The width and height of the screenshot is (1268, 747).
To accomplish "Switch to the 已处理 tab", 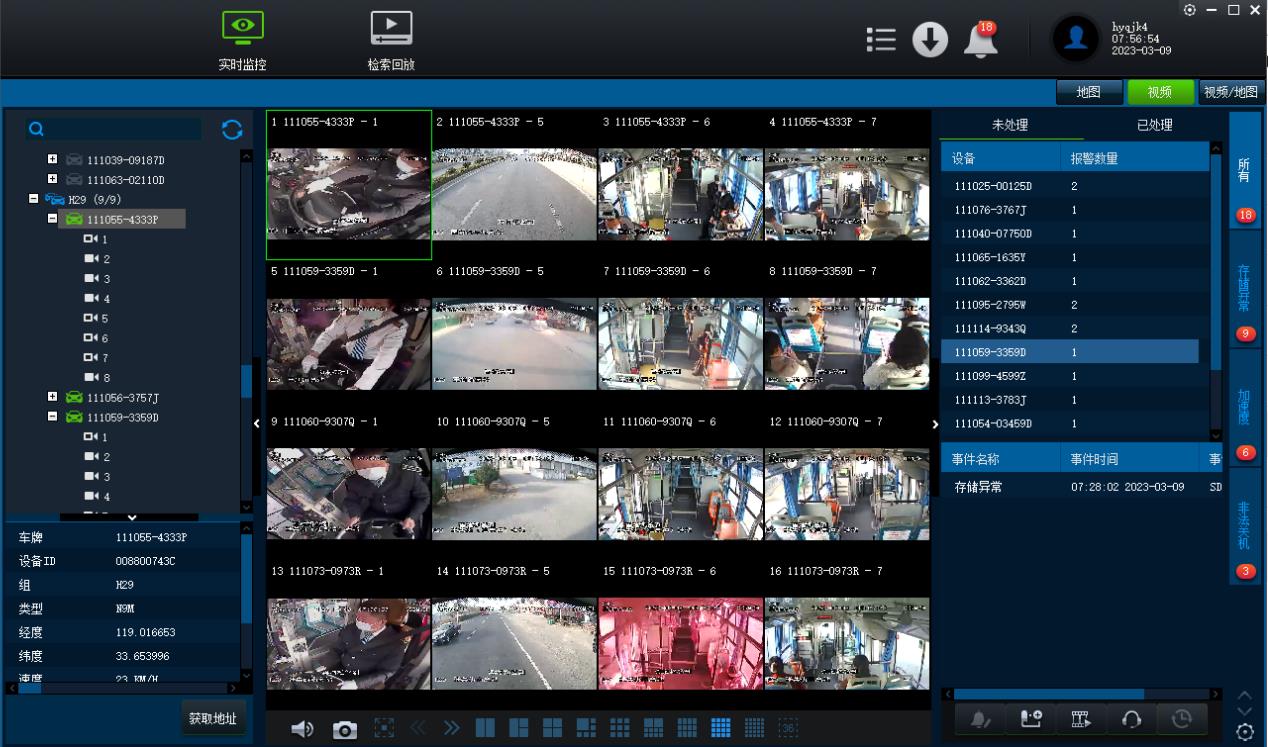I will click(1154, 125).
